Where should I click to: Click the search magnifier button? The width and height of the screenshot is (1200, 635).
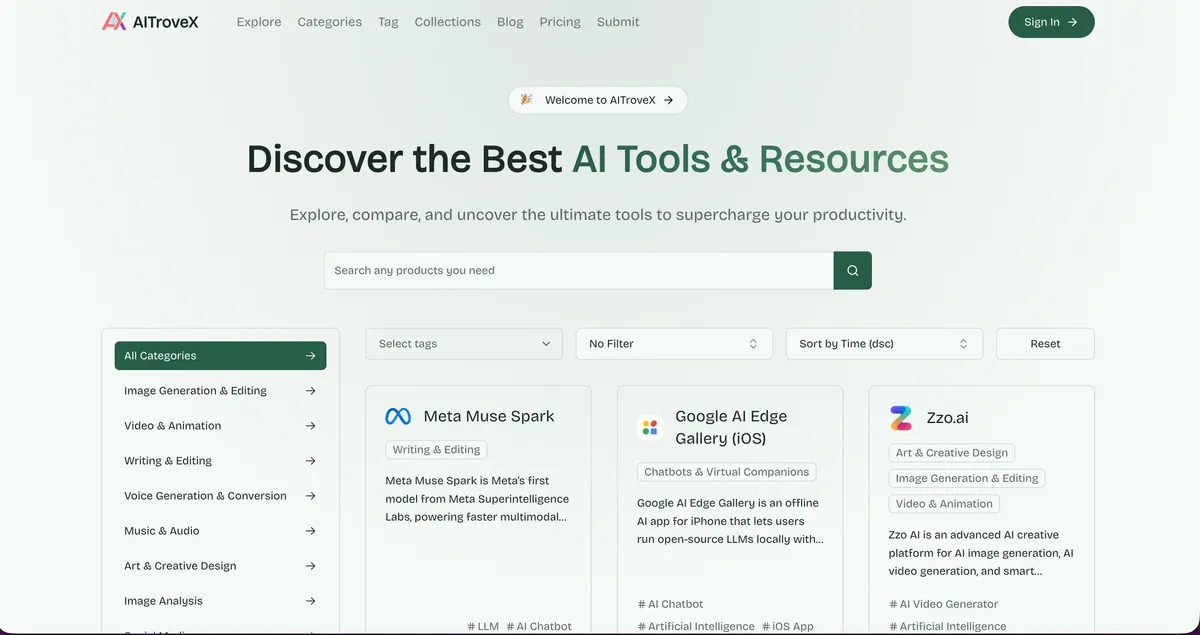click(853, 270)
